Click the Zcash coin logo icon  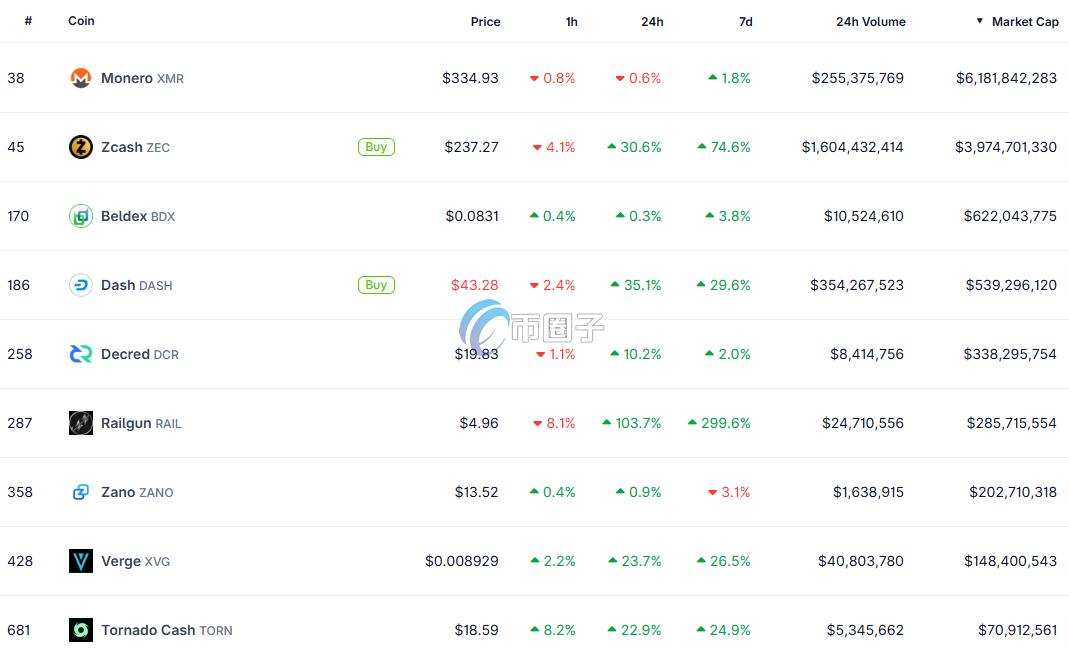81,147
